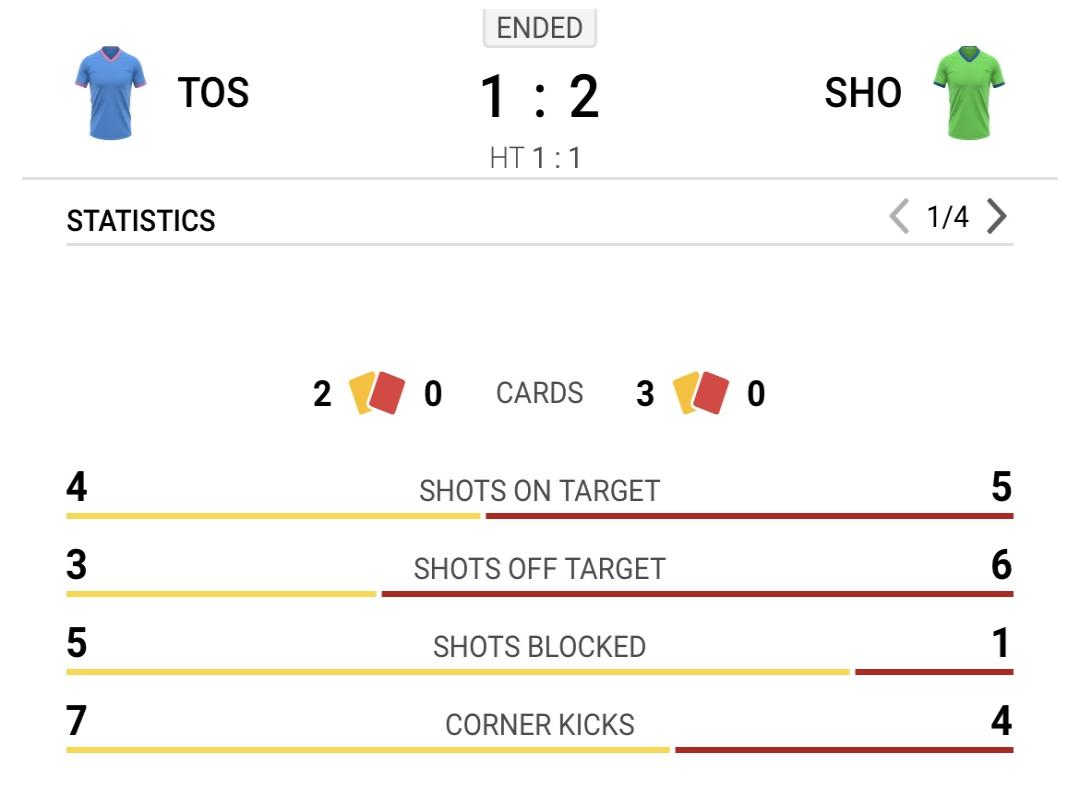Open the SHO team name
The image size is (1080, 787).
(x=863, y=93)
